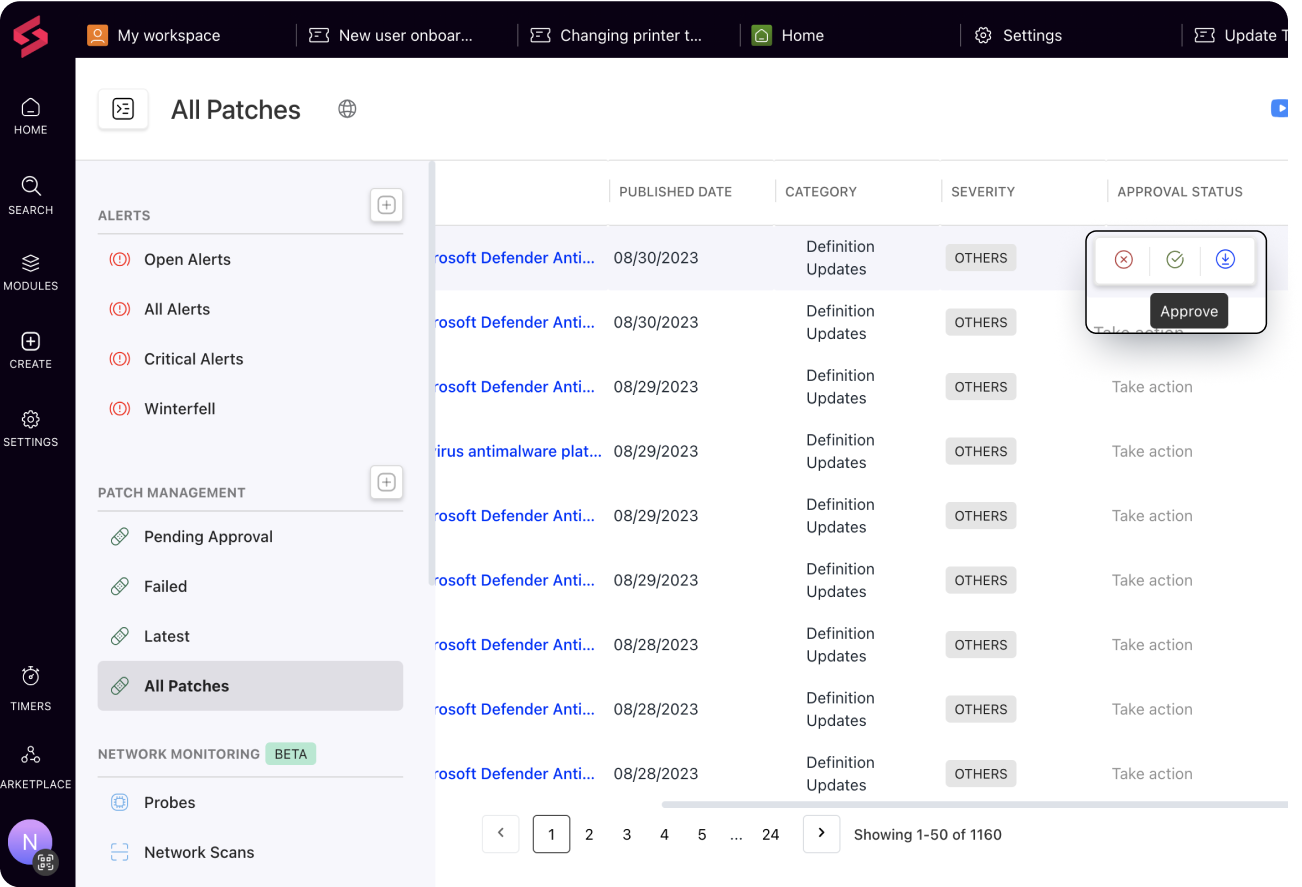The width and height of the screenshot is (1302, 887).
Task: Open the Pending Approval patch list
Action: coord(209,536)
